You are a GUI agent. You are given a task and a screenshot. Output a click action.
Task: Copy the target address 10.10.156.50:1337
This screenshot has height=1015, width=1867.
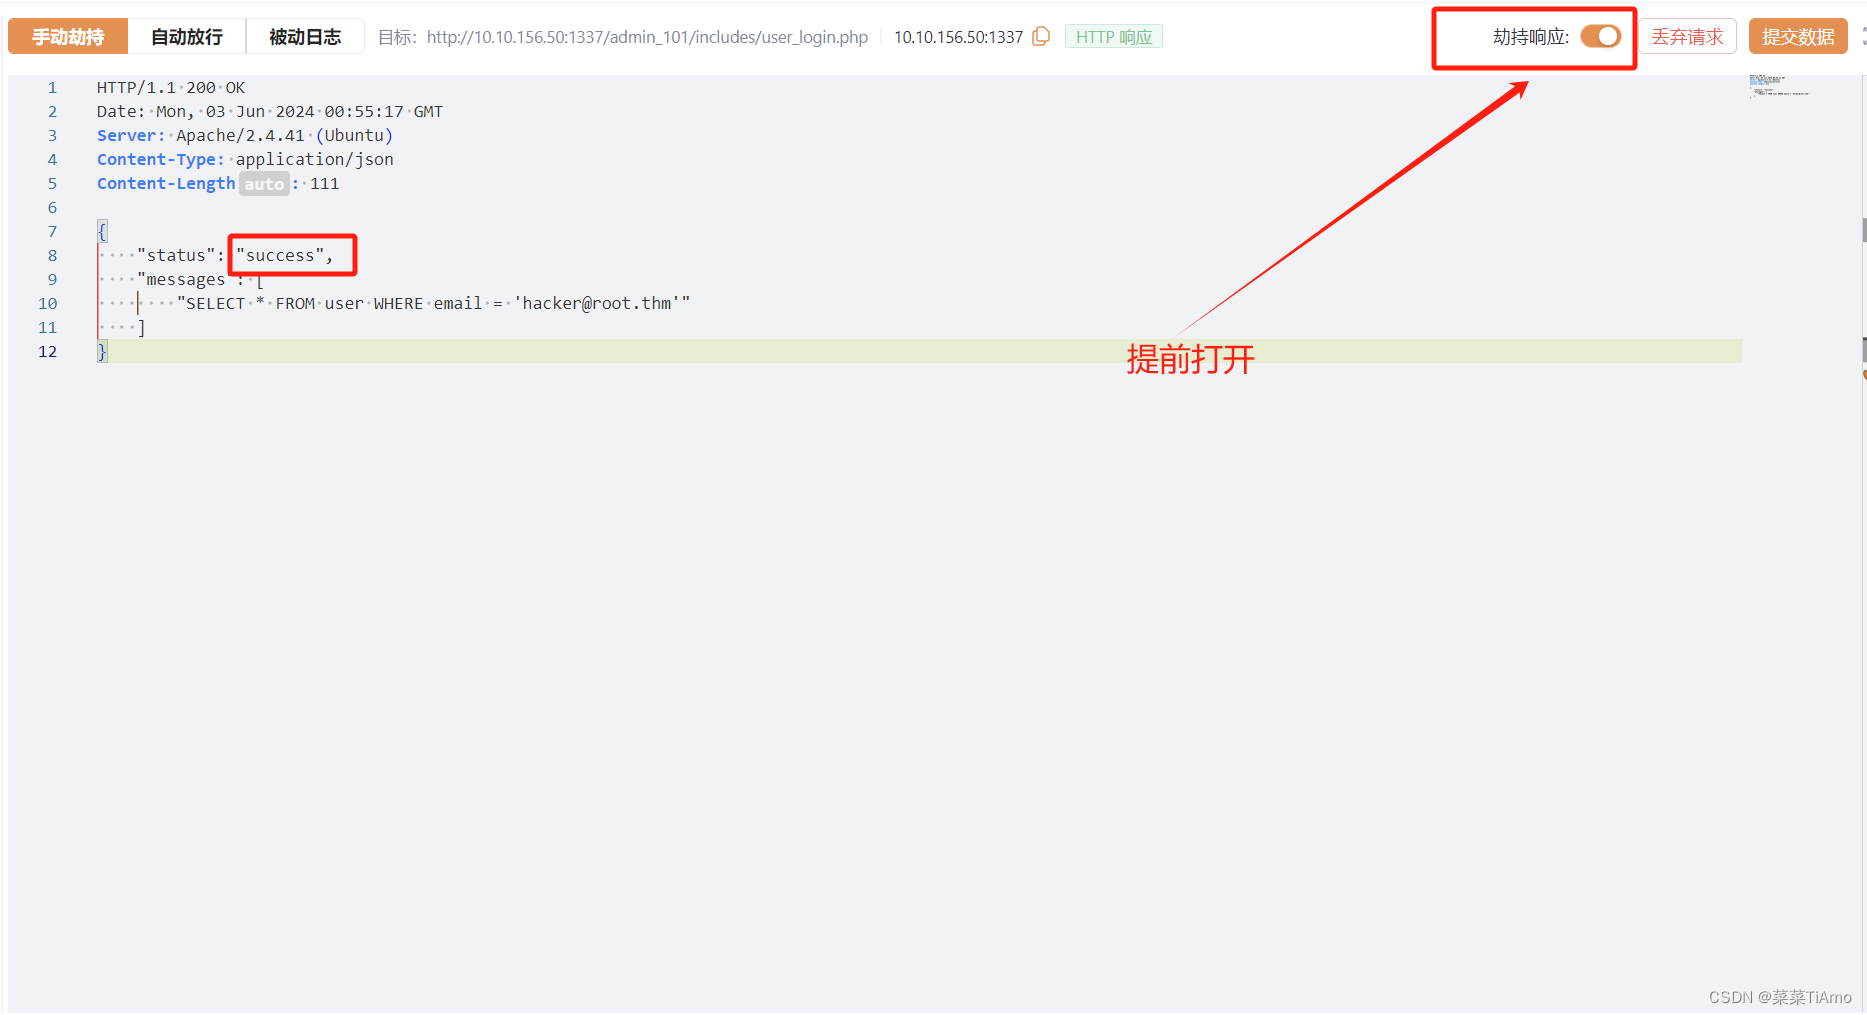tap(1041, 36)
